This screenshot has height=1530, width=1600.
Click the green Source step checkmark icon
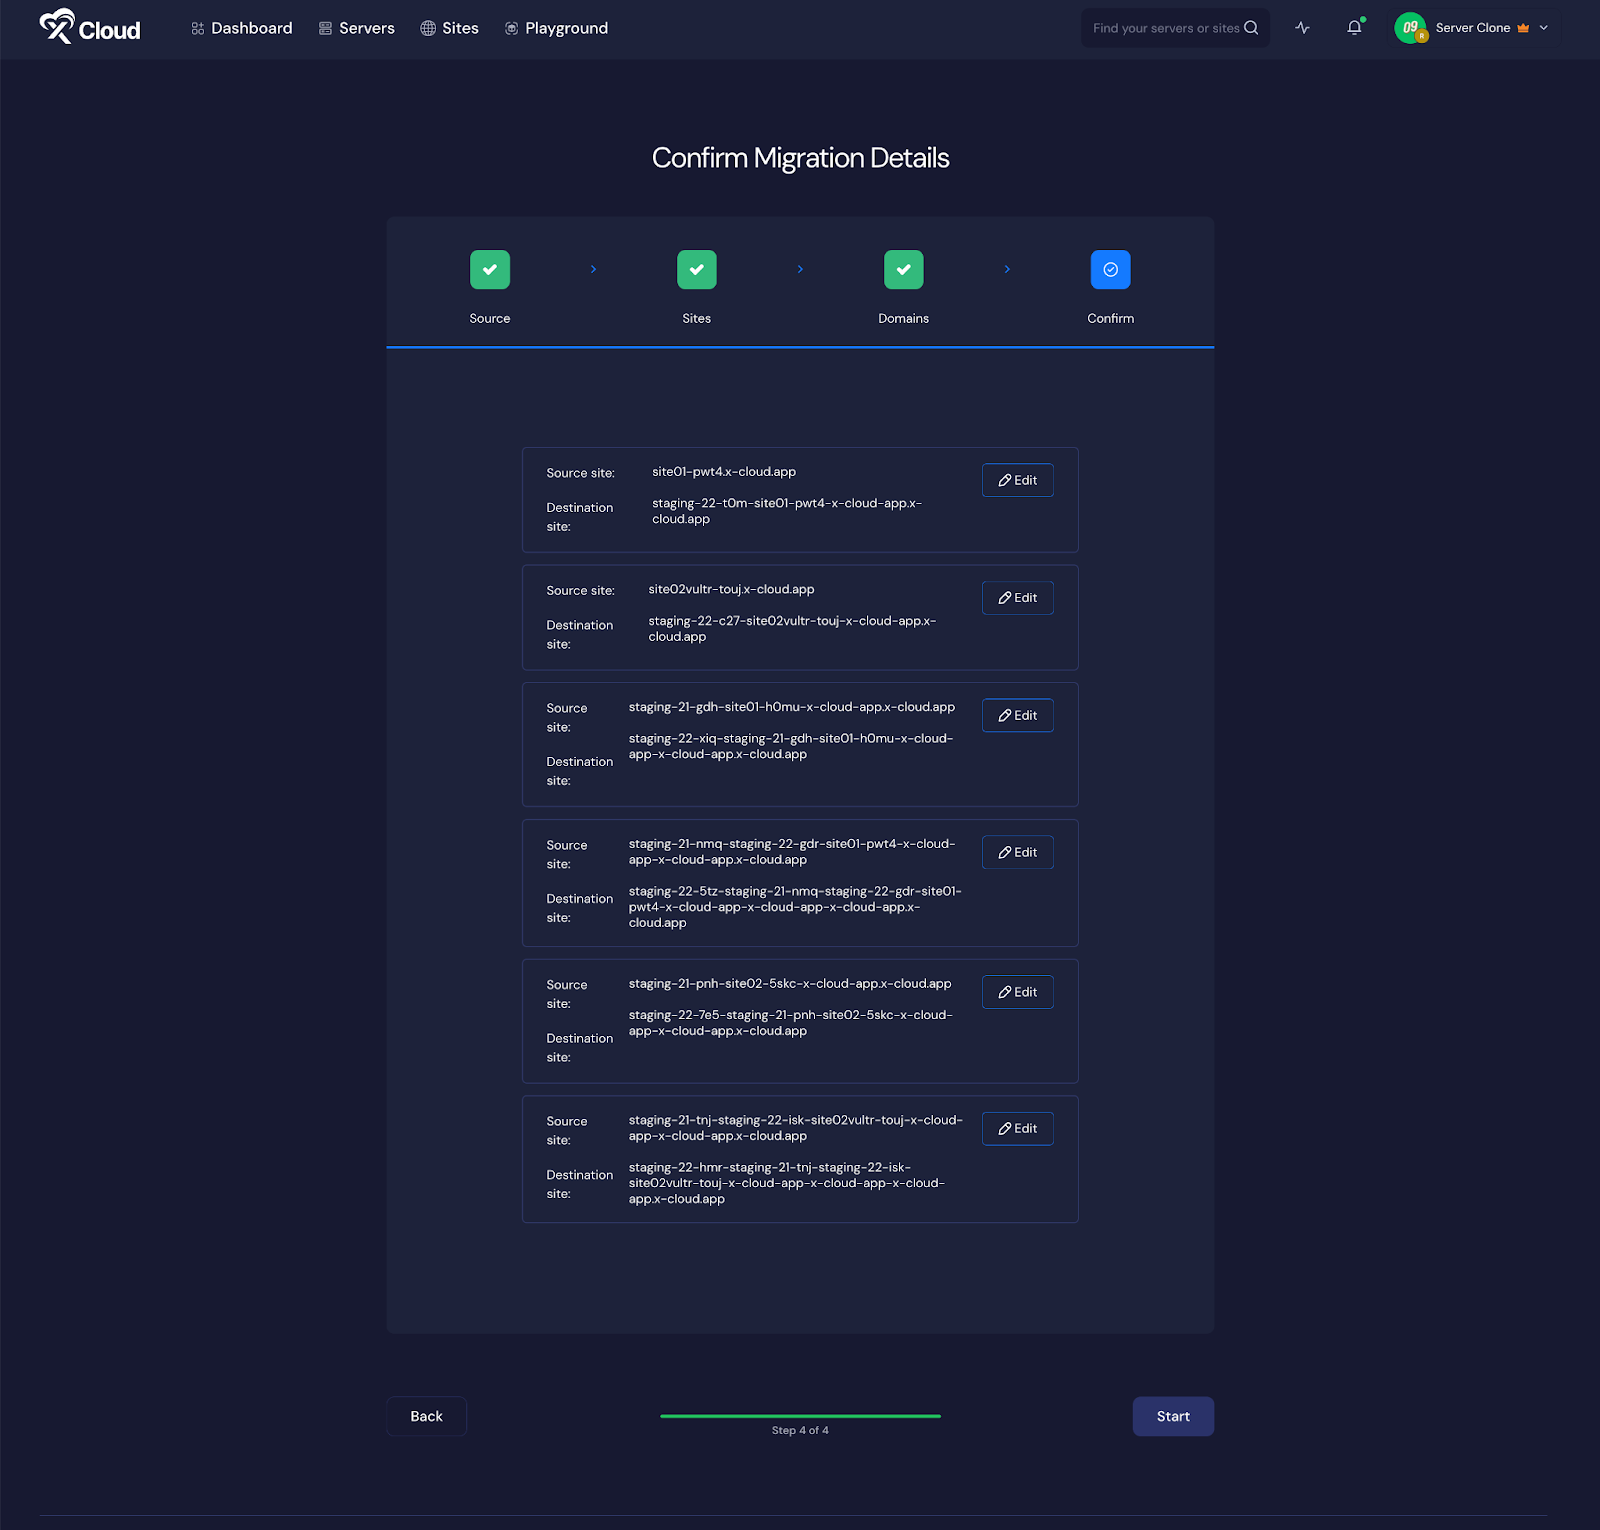[x=489, y=269]
